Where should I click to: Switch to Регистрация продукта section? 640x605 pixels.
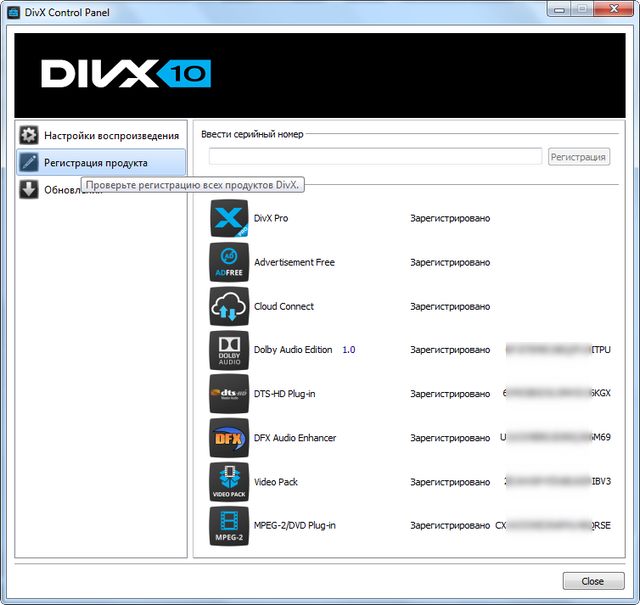click(96, 162)
